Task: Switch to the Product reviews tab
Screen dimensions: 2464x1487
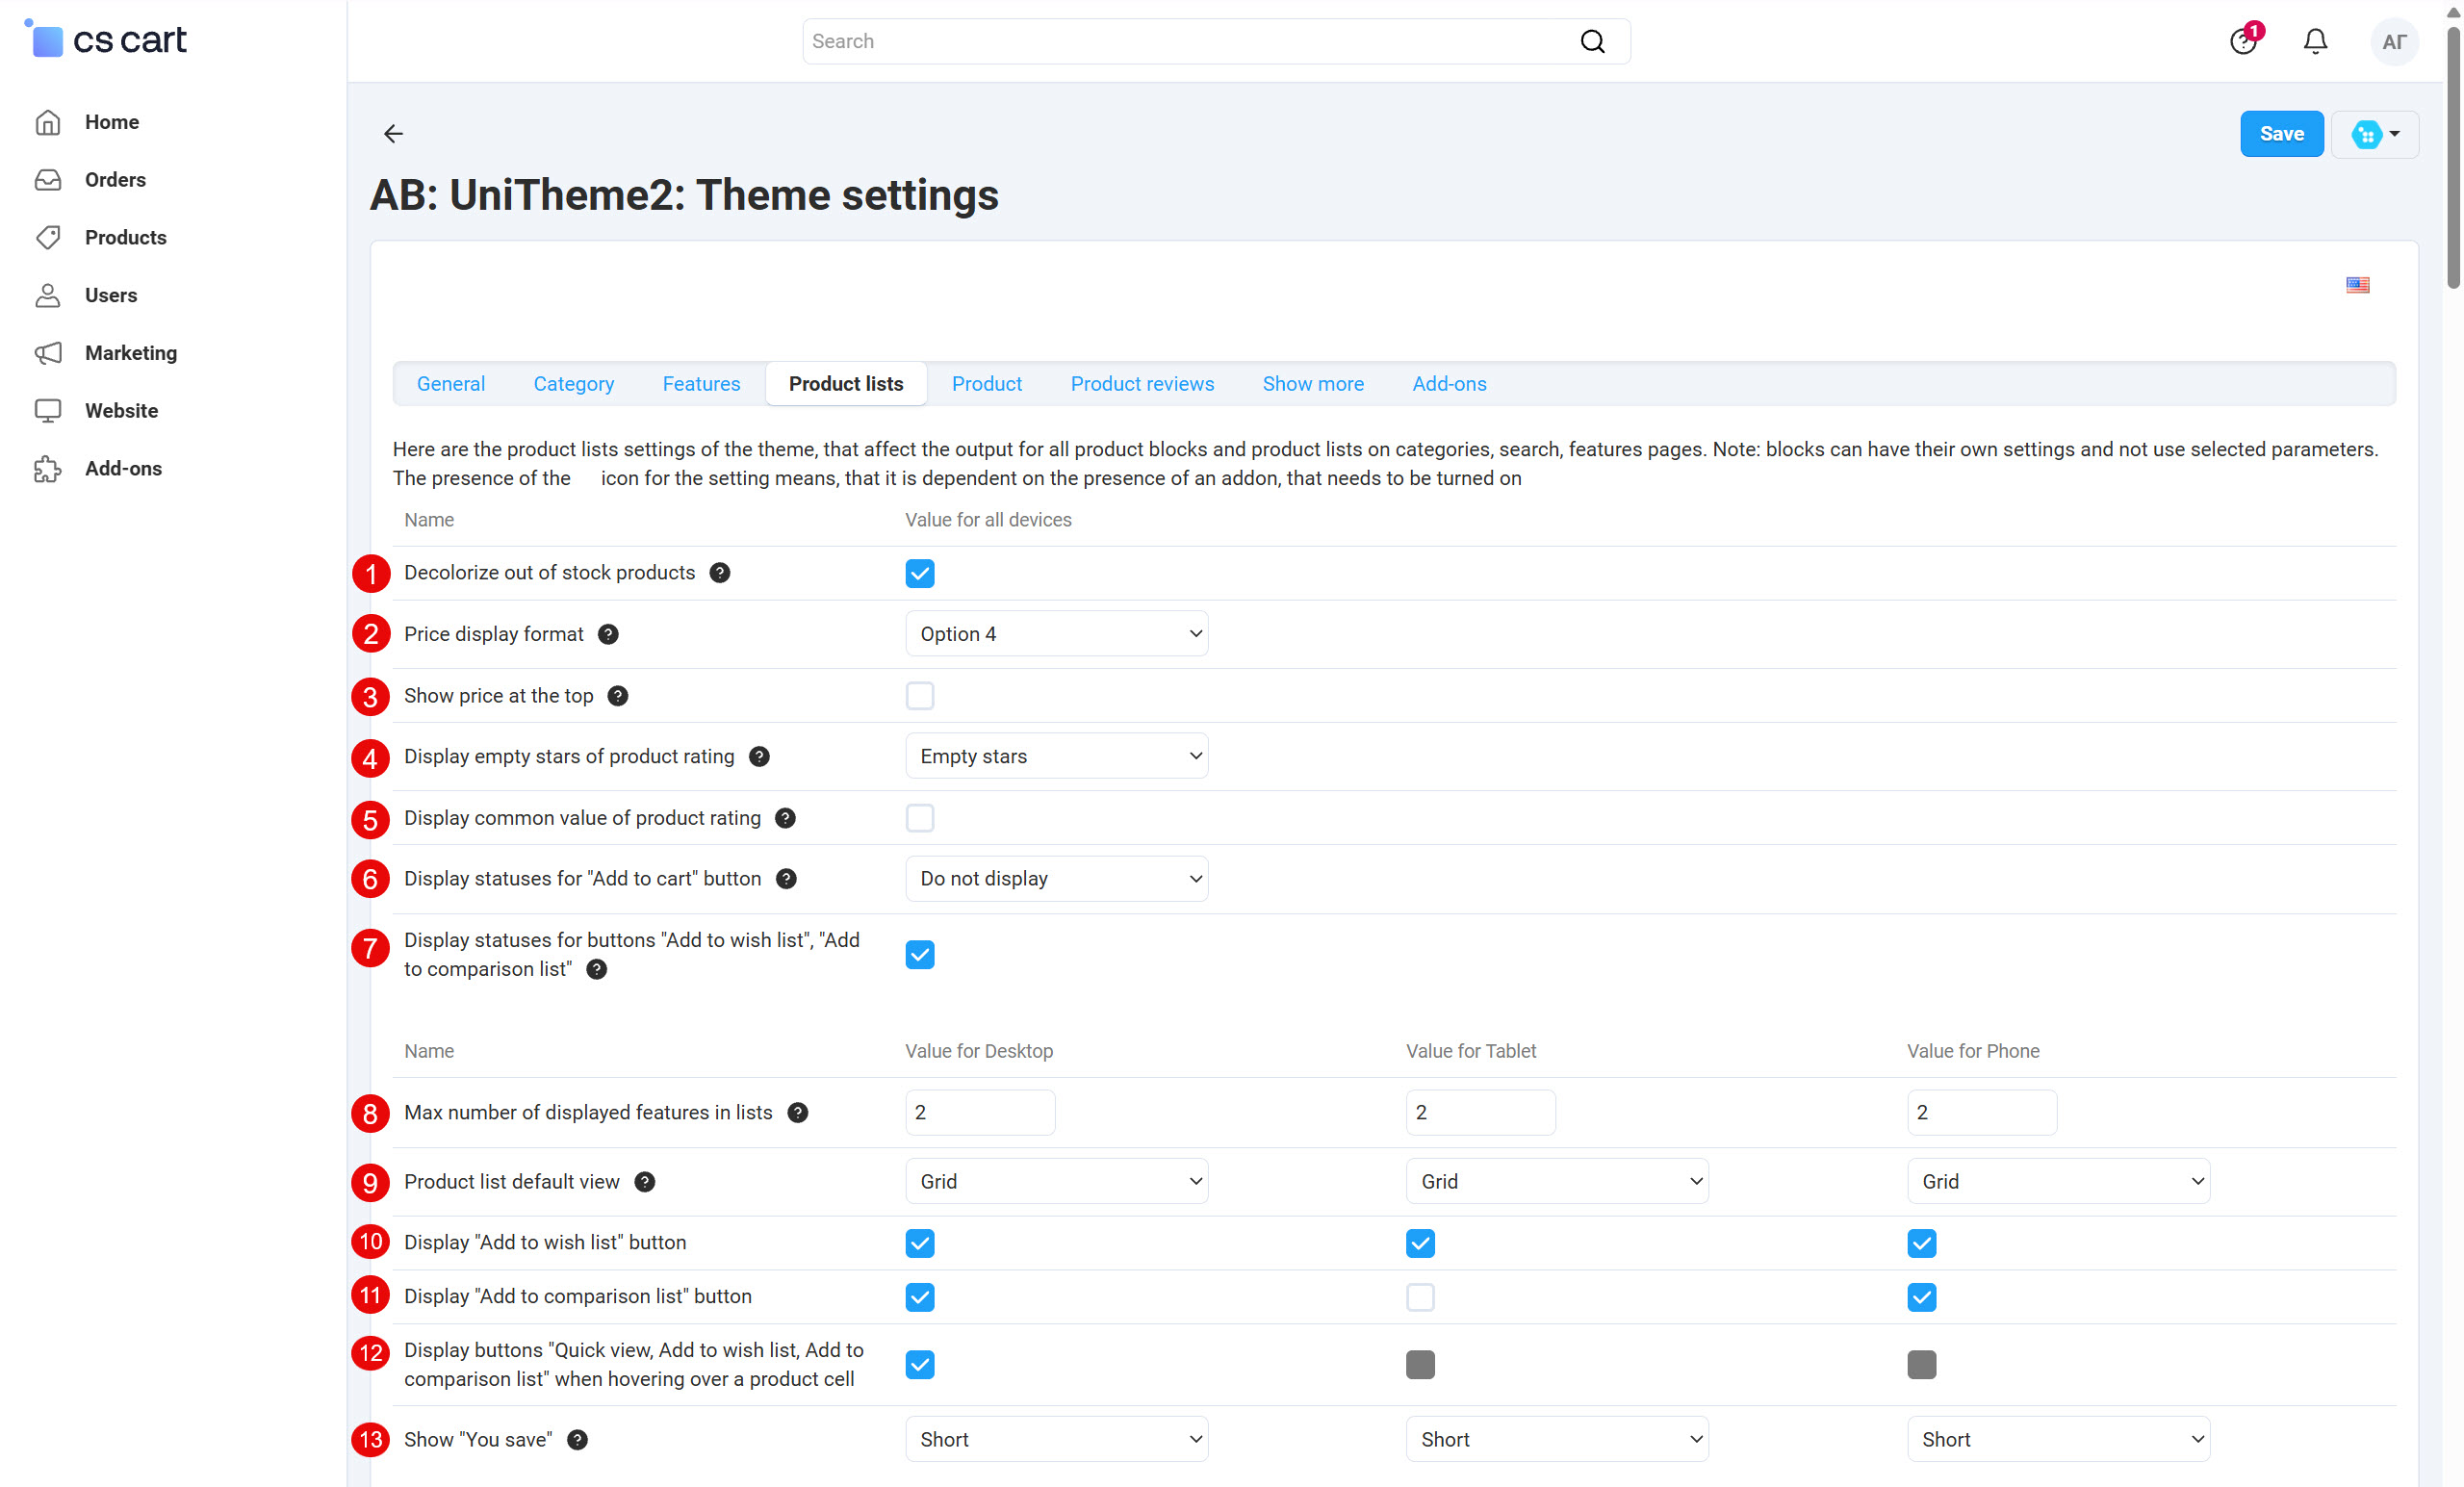Action: (x=1142, y=384)
